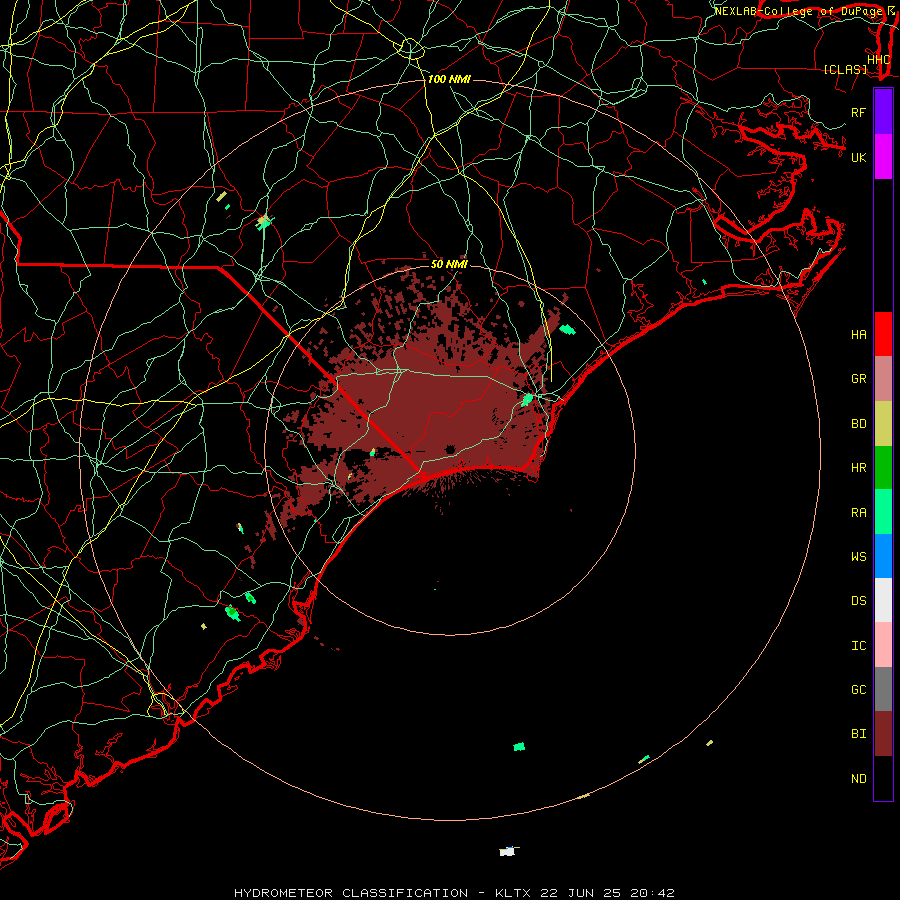The height and width of the screenshot is (900, 900).
Task: Click the blue WS legend swatch
Action: tap(883, 556)
